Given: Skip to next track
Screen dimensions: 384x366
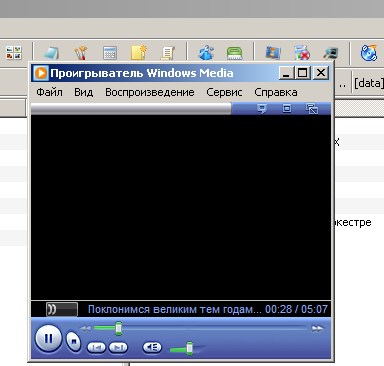Looking at the screenshot, I should (x=118, y=348).
